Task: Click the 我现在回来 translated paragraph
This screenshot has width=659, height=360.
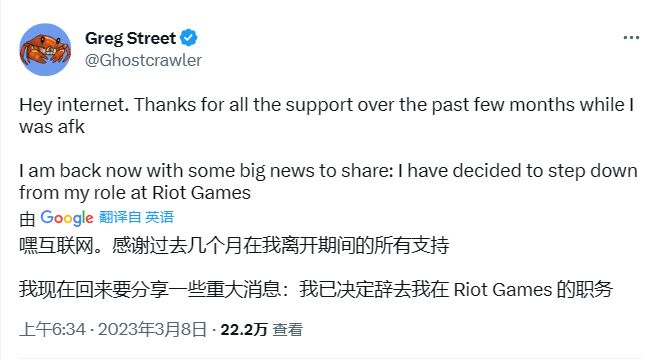Action: pyautogui.click(x=316, y=289)
